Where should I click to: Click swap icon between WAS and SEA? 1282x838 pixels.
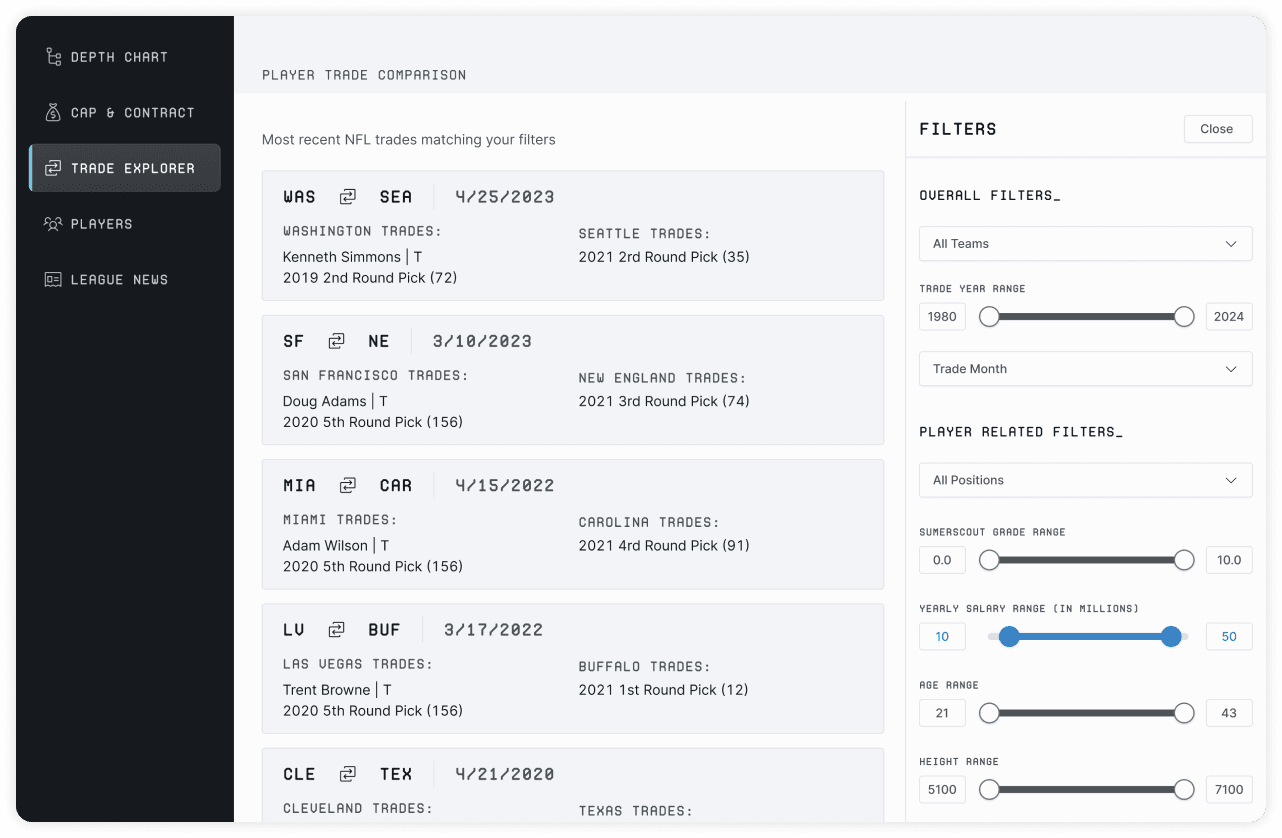click(x=347, y=197)
